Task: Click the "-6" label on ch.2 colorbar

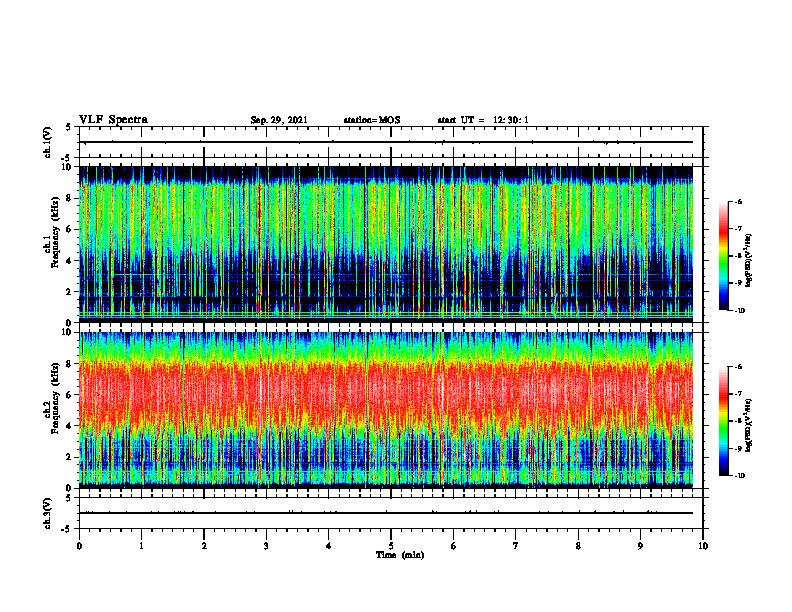Action: tap(738, 367)
